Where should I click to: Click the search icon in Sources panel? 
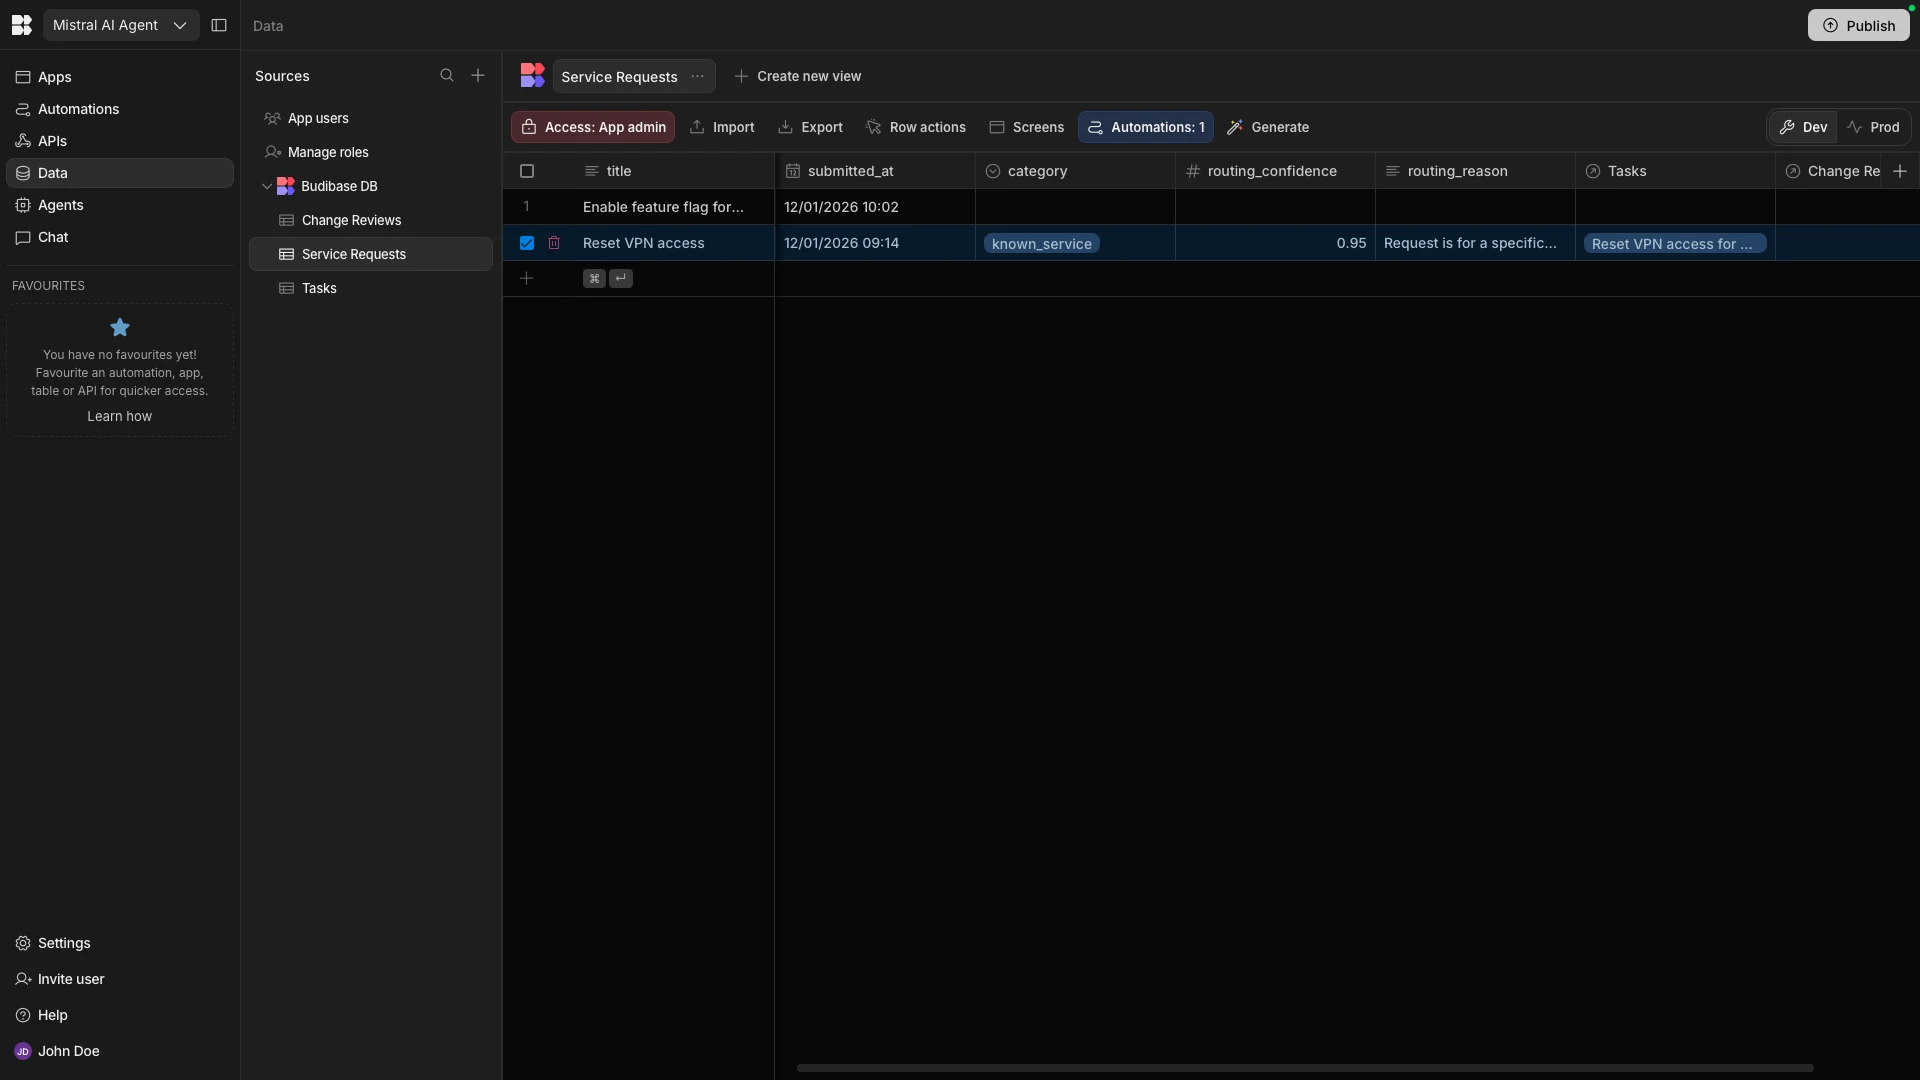point(447,76)
